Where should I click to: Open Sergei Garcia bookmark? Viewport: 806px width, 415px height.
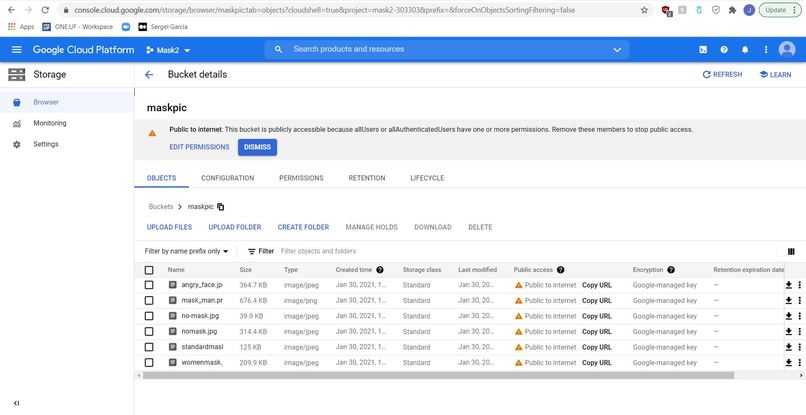click(163, 27)
